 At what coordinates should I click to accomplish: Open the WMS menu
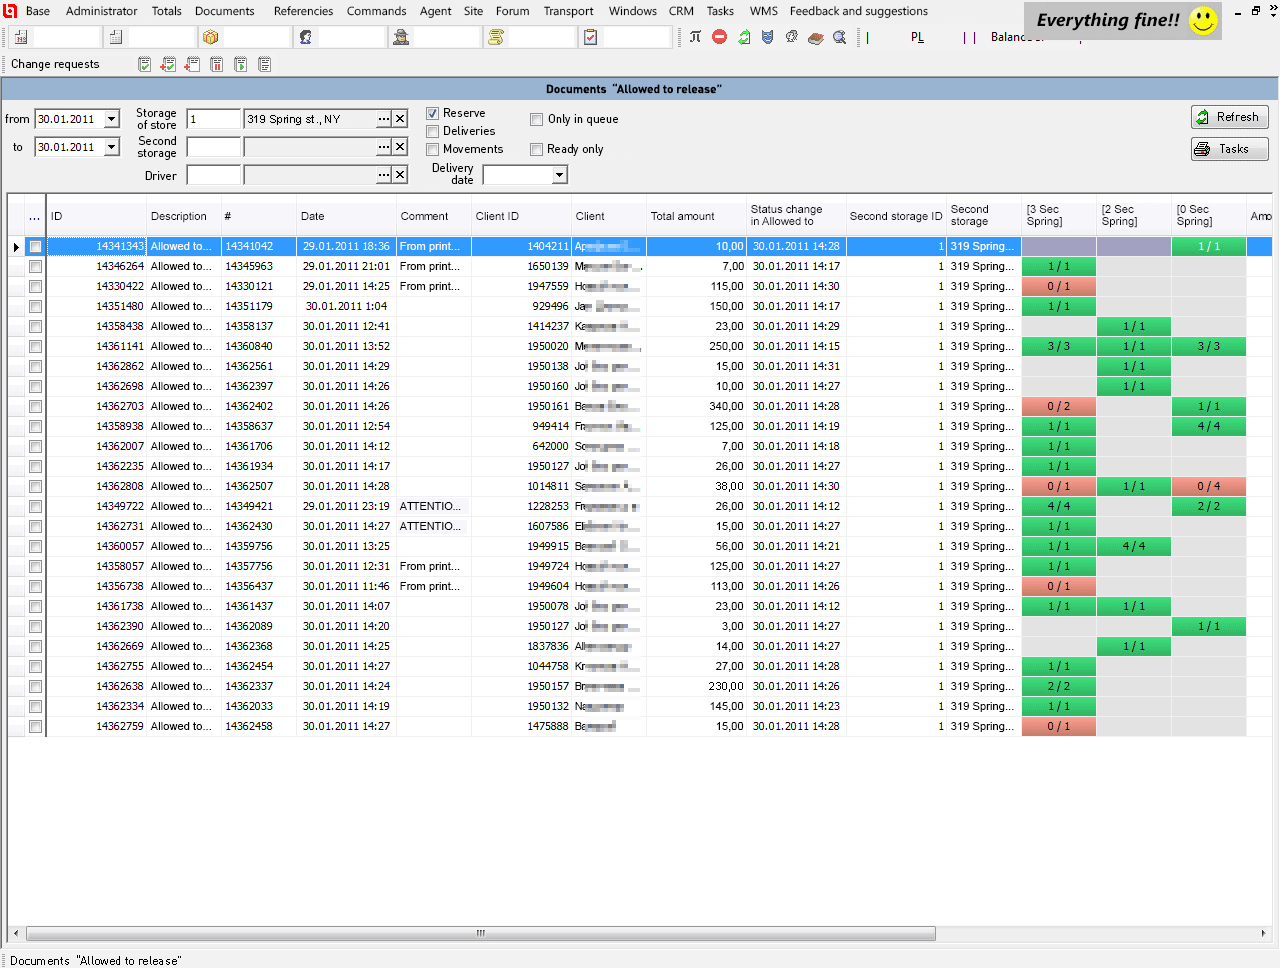point(764,11)
